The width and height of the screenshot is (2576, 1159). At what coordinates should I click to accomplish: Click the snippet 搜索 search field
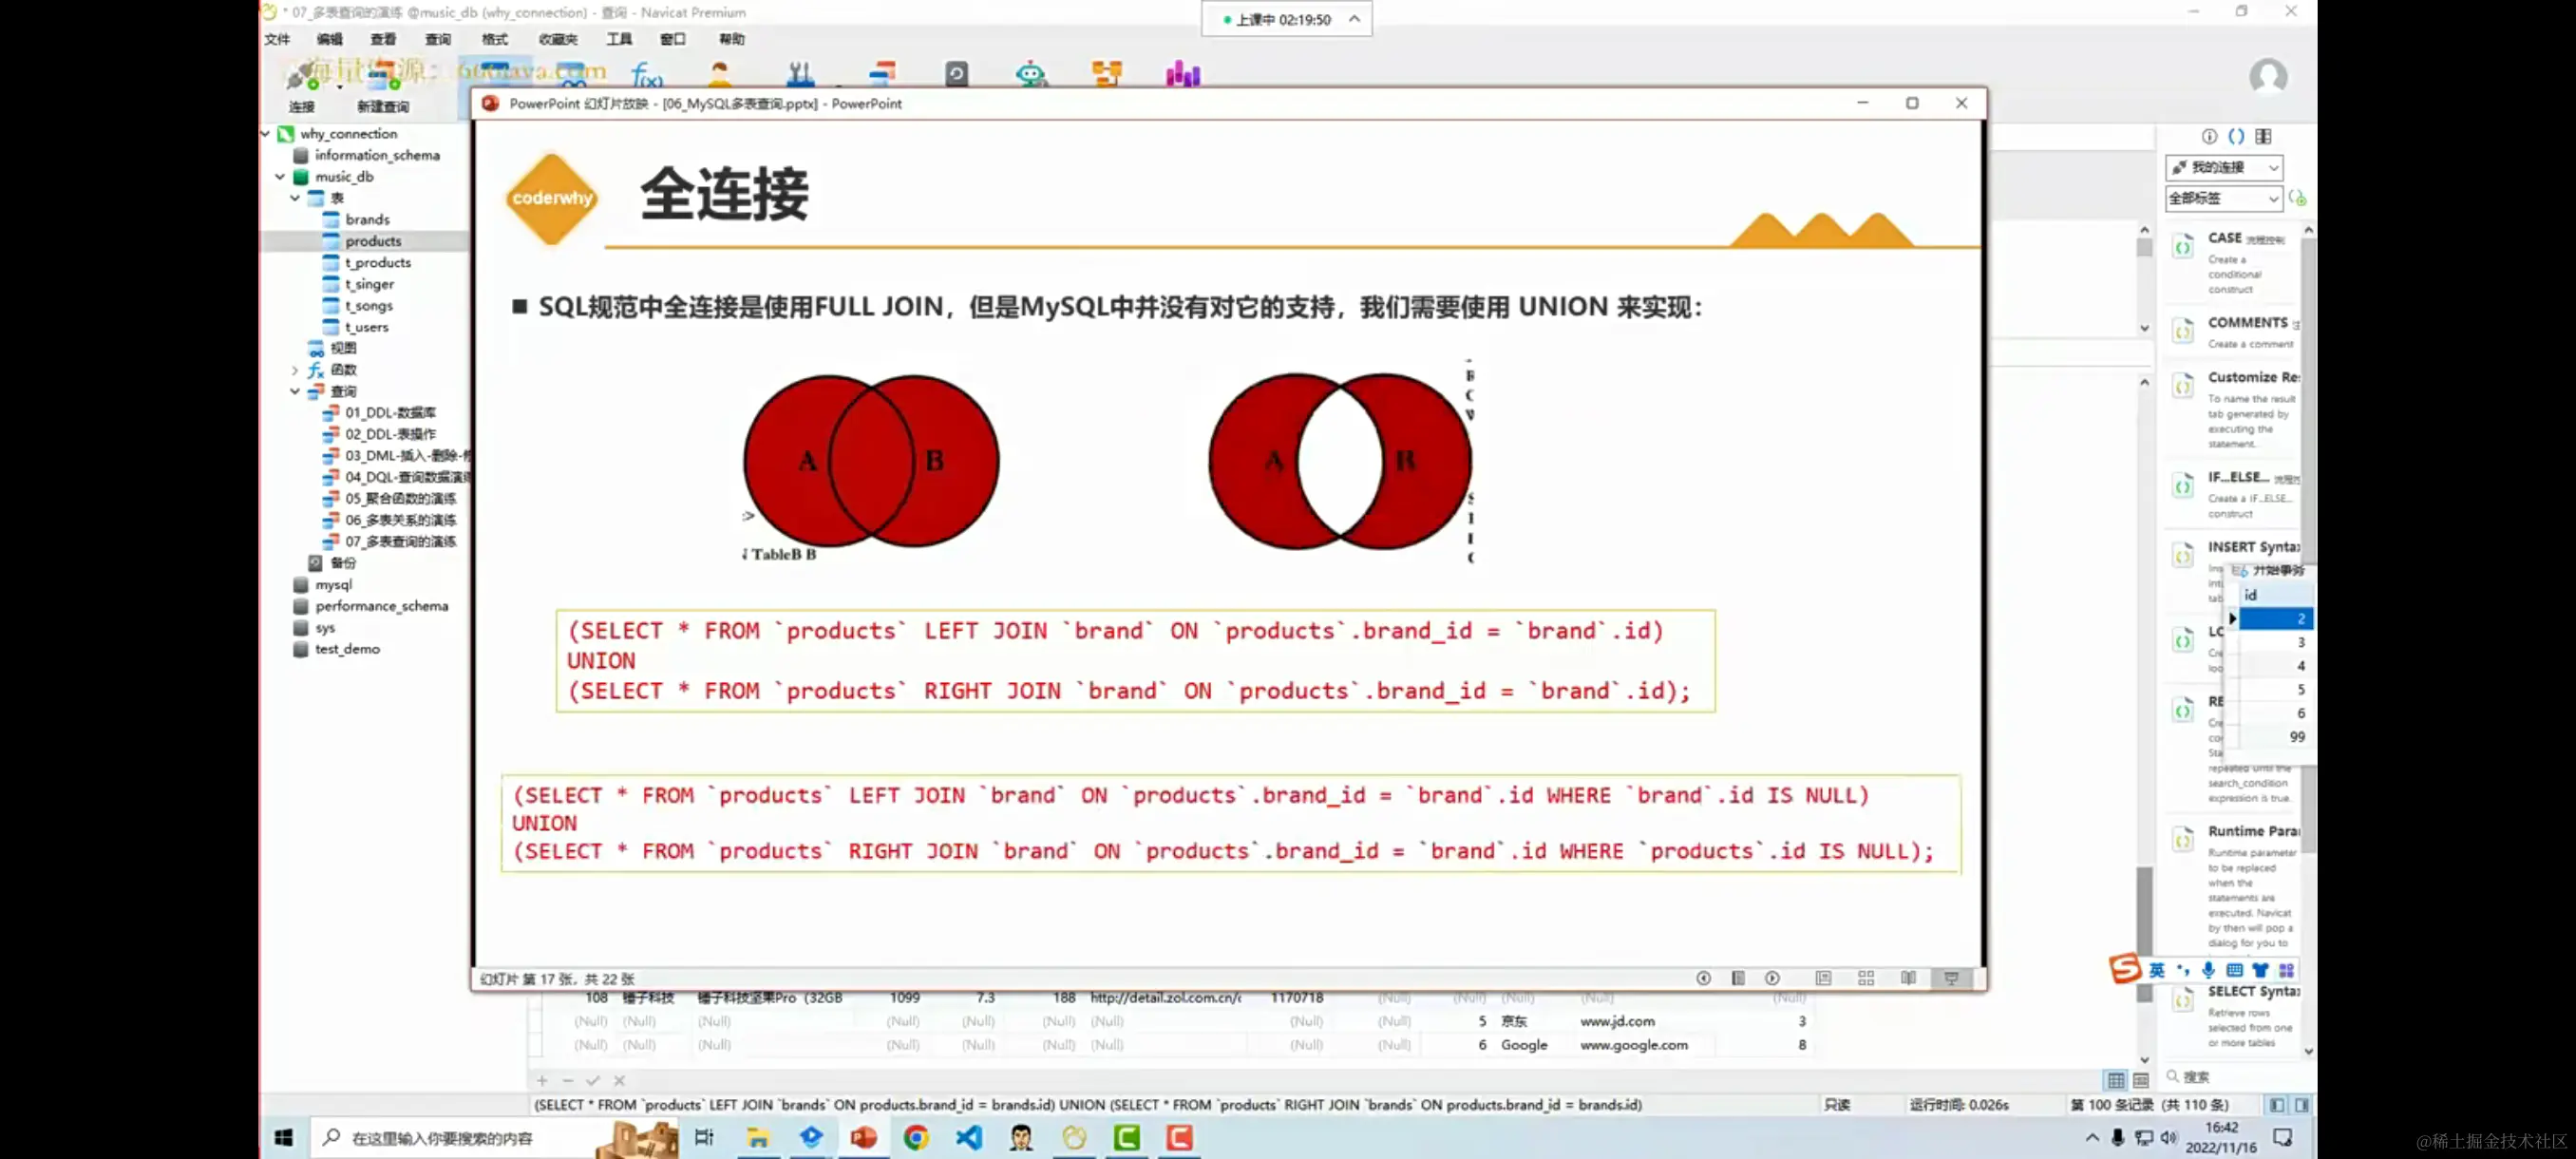[2230, 1076]
